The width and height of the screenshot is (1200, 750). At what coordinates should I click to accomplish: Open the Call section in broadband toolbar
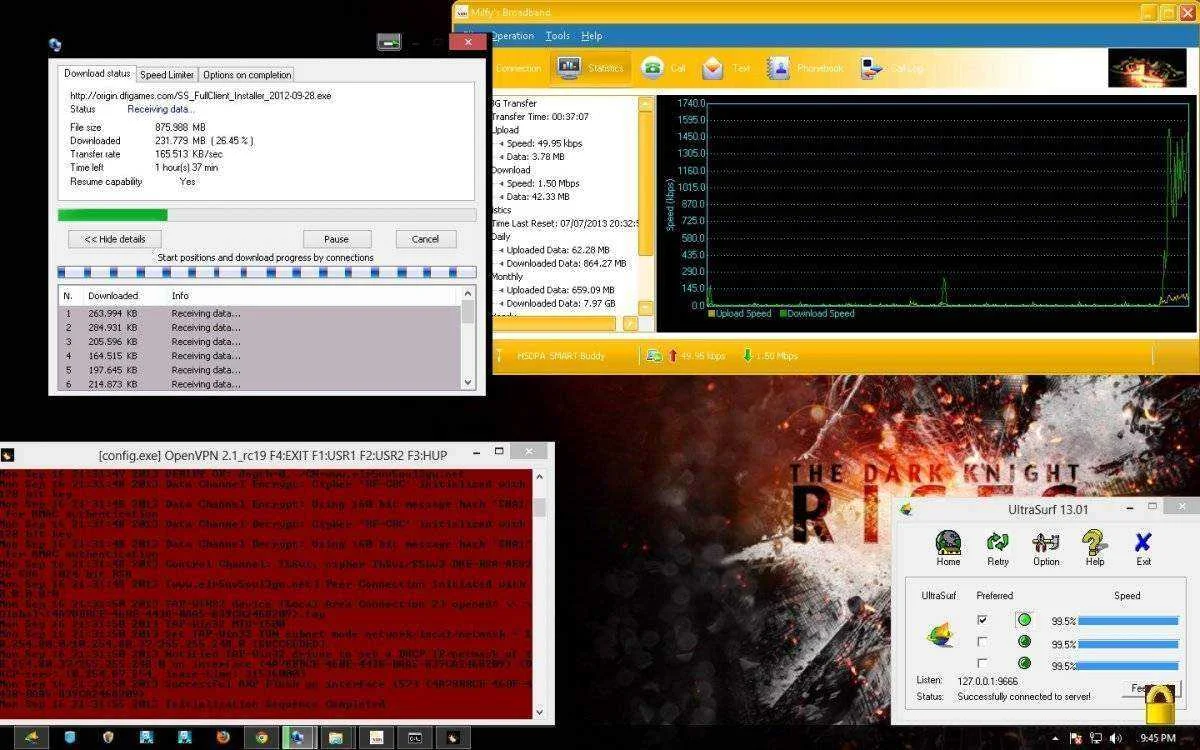(665, 68)
